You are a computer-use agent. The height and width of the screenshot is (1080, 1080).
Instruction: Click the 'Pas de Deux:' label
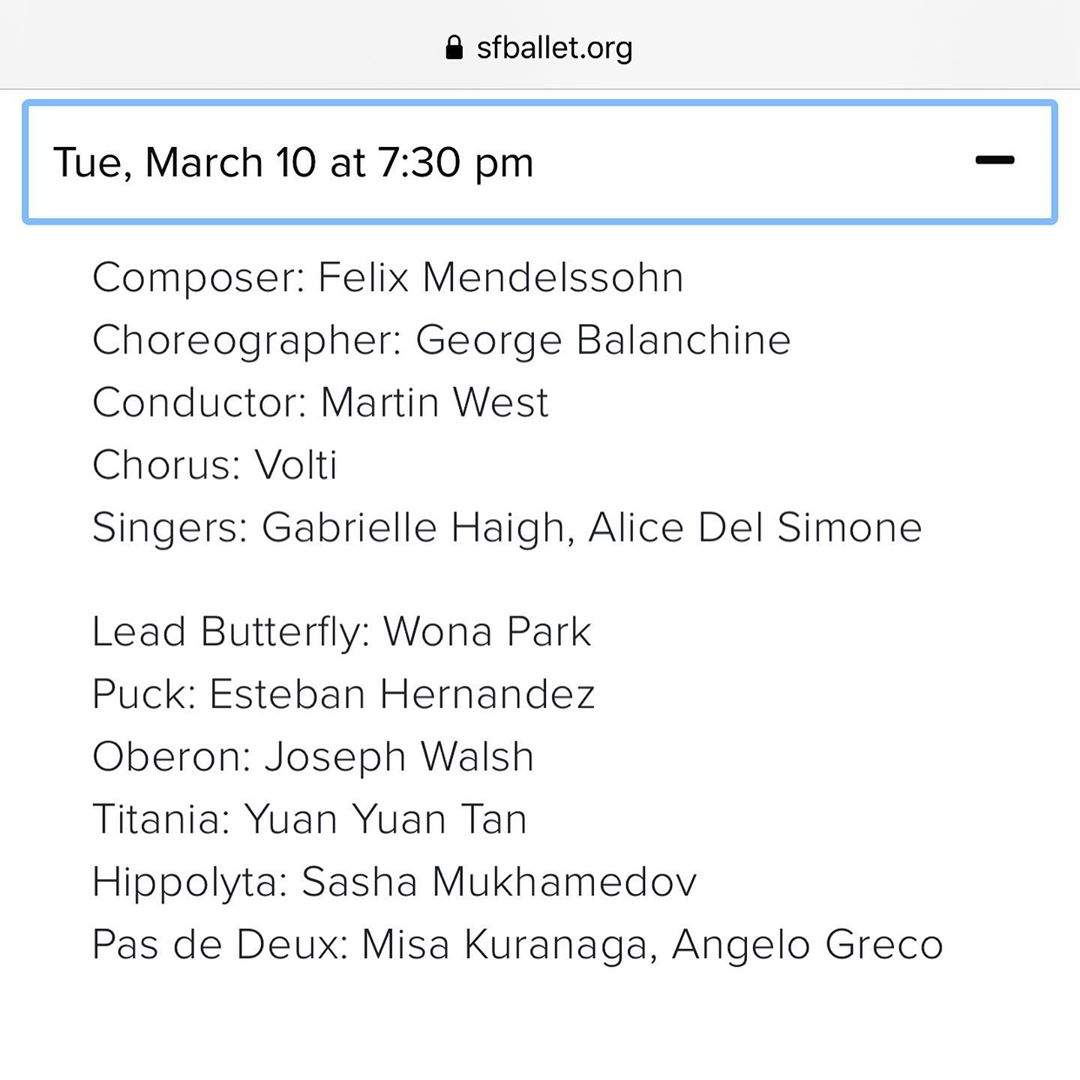point(220,945)
